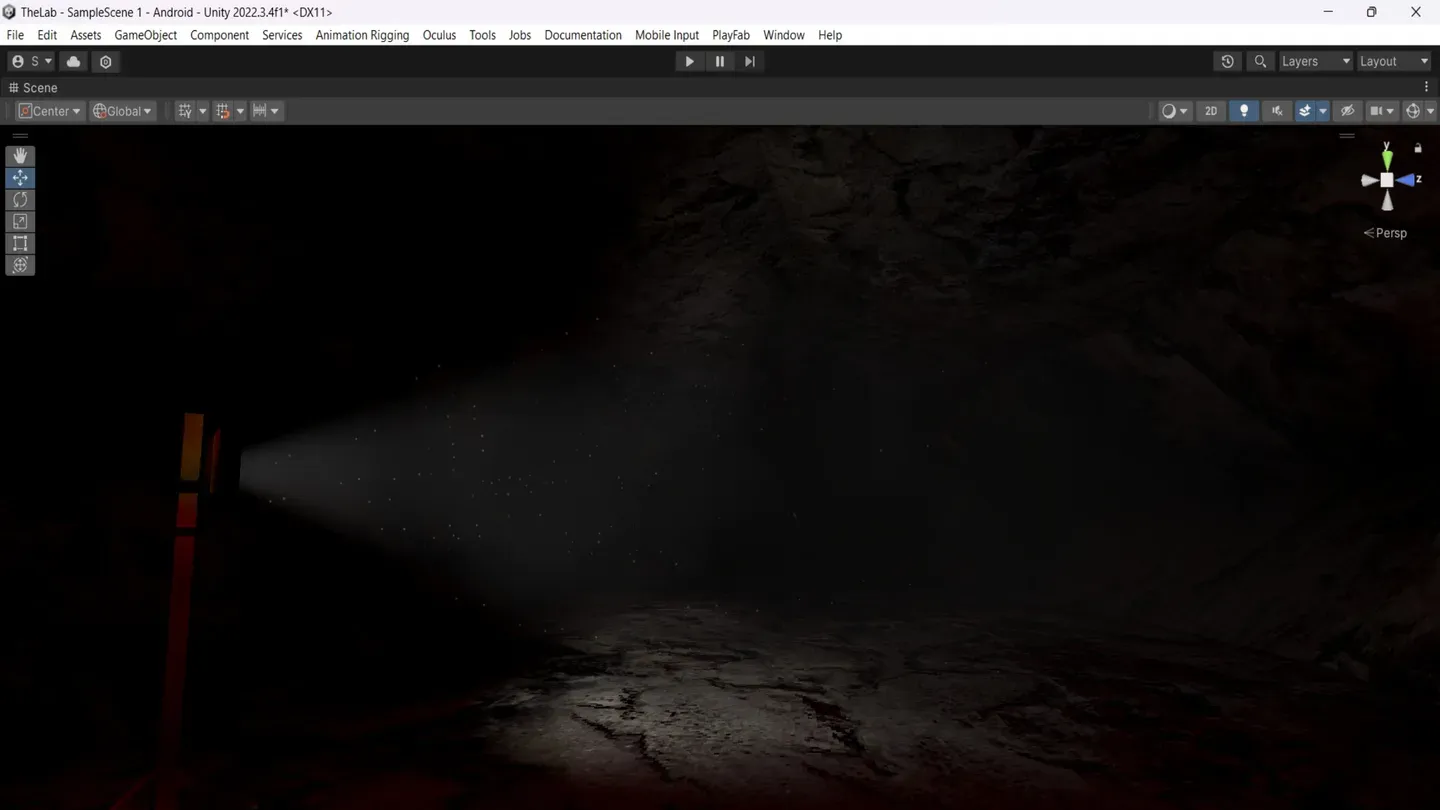
Task: Open the Layers dropdown
Action: tap(1314, 61)
